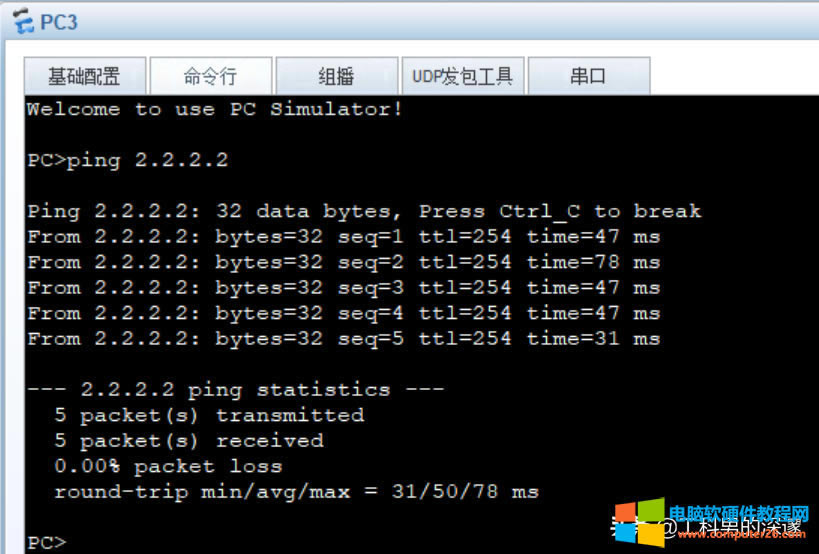The width and height of the screenshot is (819, 554).
Task: Click the PC3 window icon in title bar
Action: 22,21
